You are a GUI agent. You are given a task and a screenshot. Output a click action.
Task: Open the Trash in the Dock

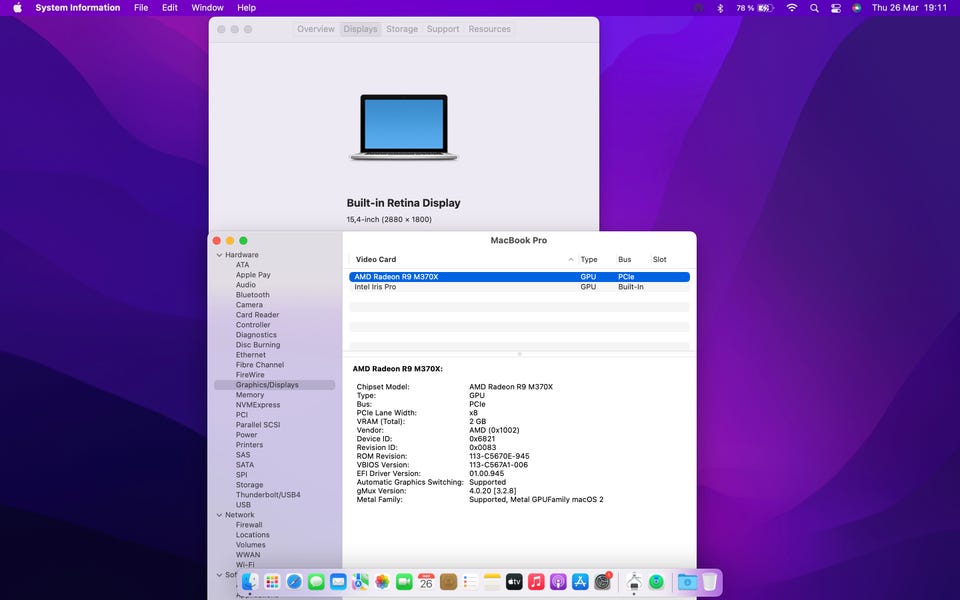coord(709,582)
